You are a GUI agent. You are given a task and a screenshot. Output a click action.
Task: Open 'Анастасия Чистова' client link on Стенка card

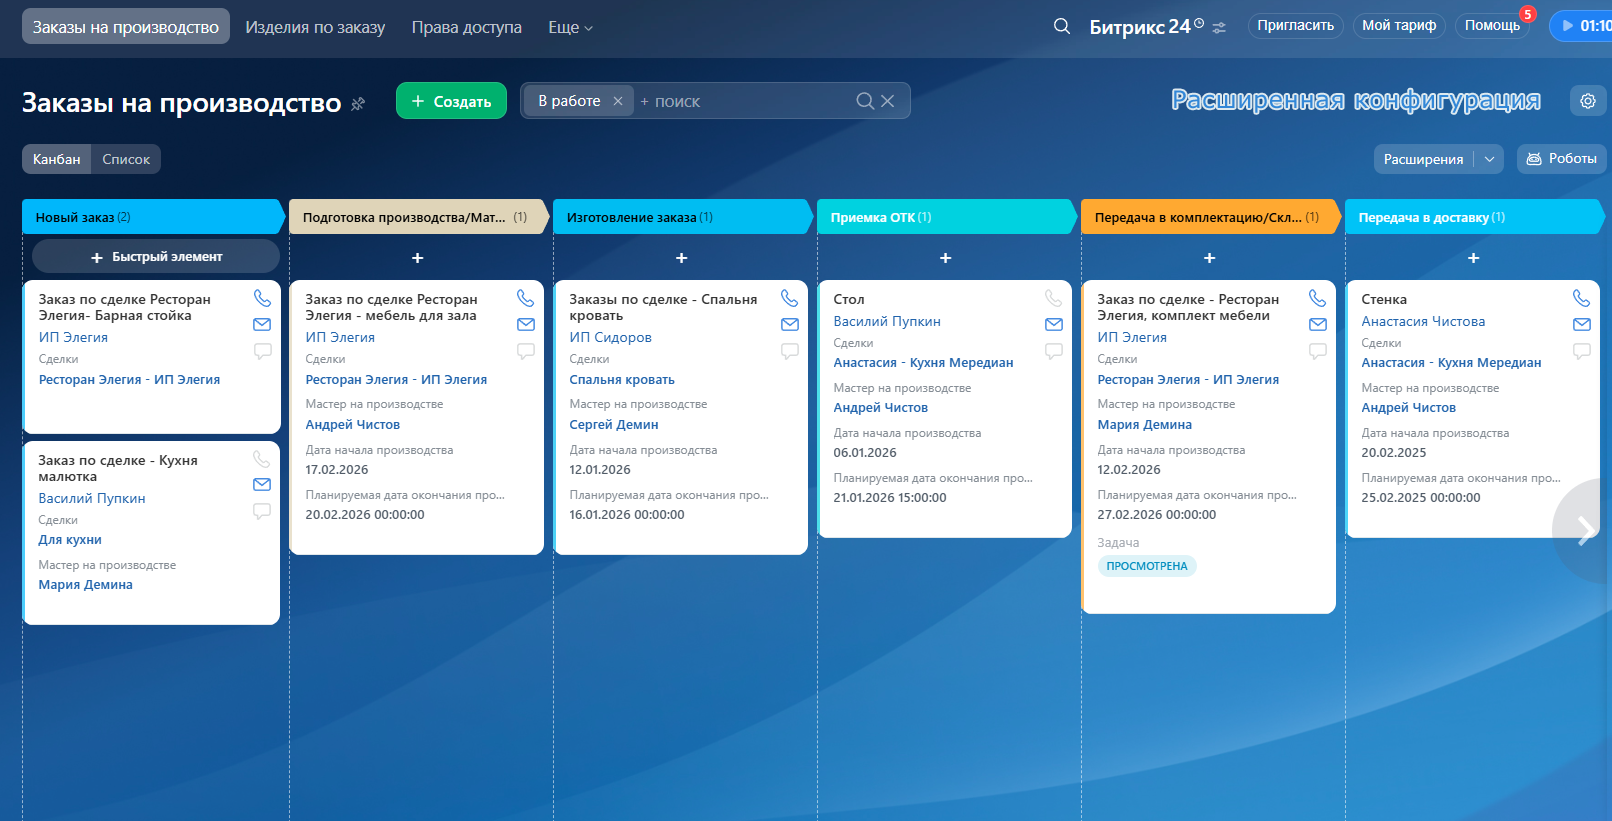pos(1423,322)
